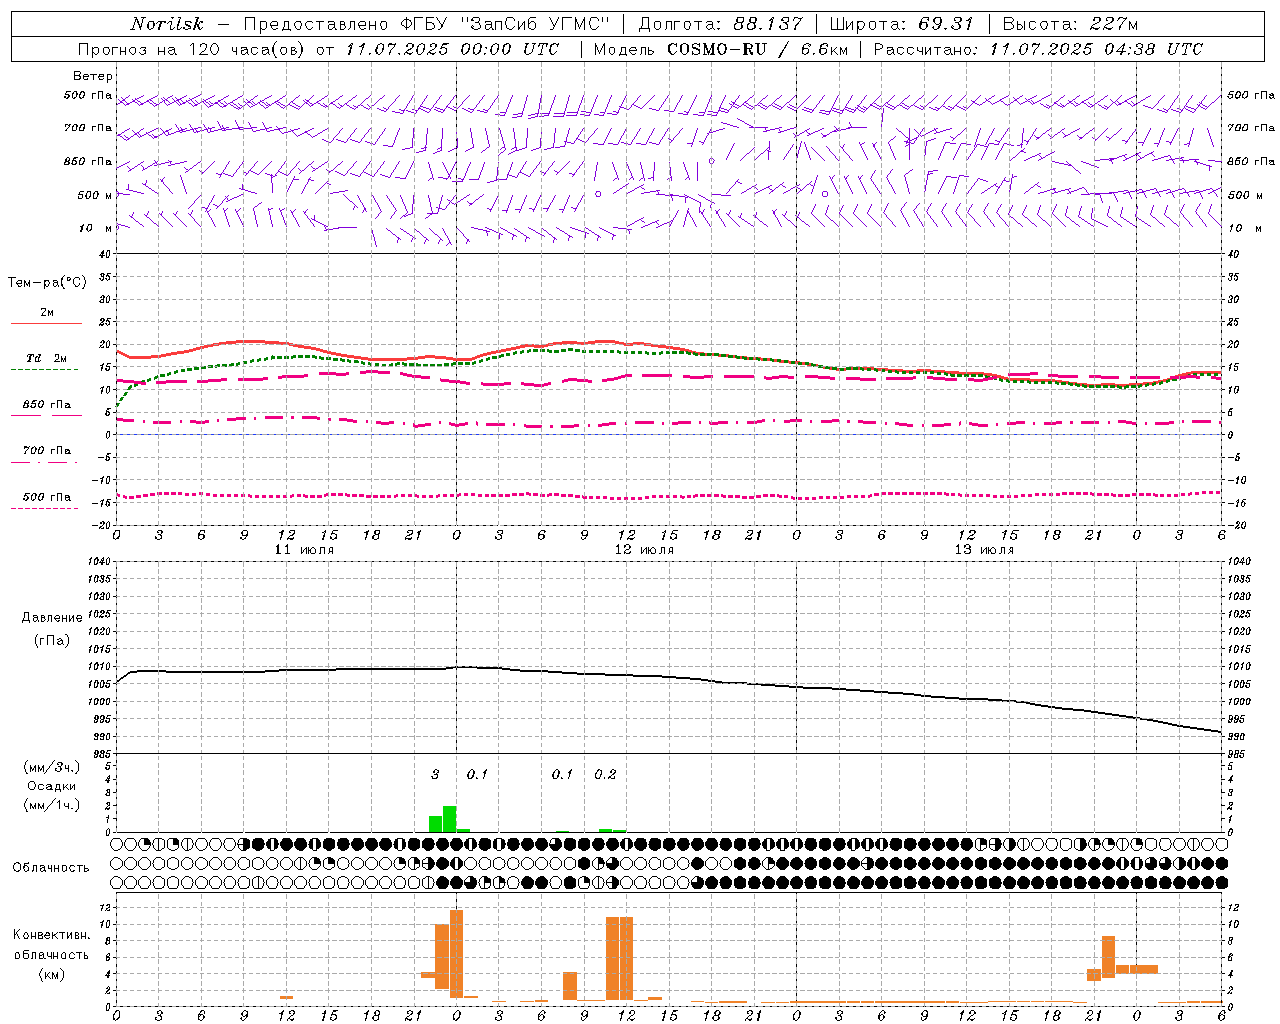Screen dimensions: 1280x1024
Task: Select the Тем-ра(°C) temperature panel label
Action: [x=47, y=283]
